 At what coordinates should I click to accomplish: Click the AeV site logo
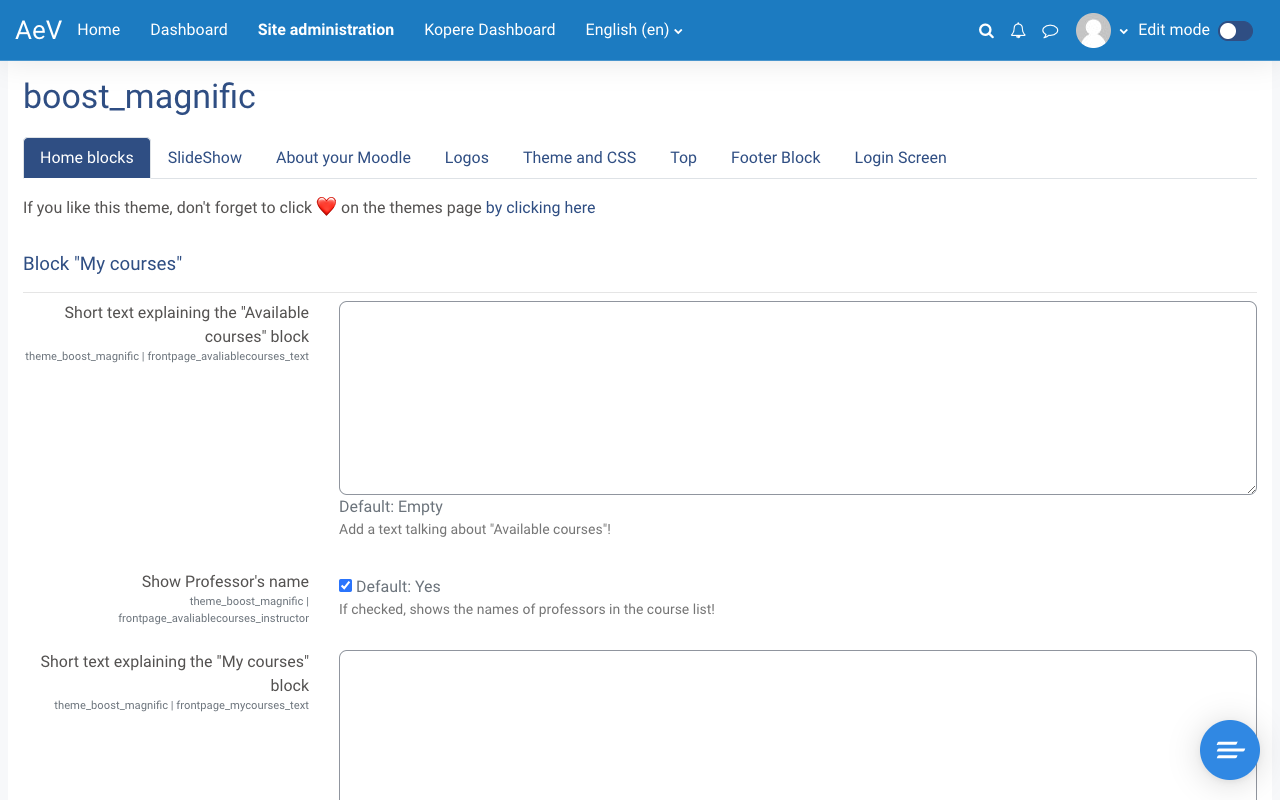38,30
